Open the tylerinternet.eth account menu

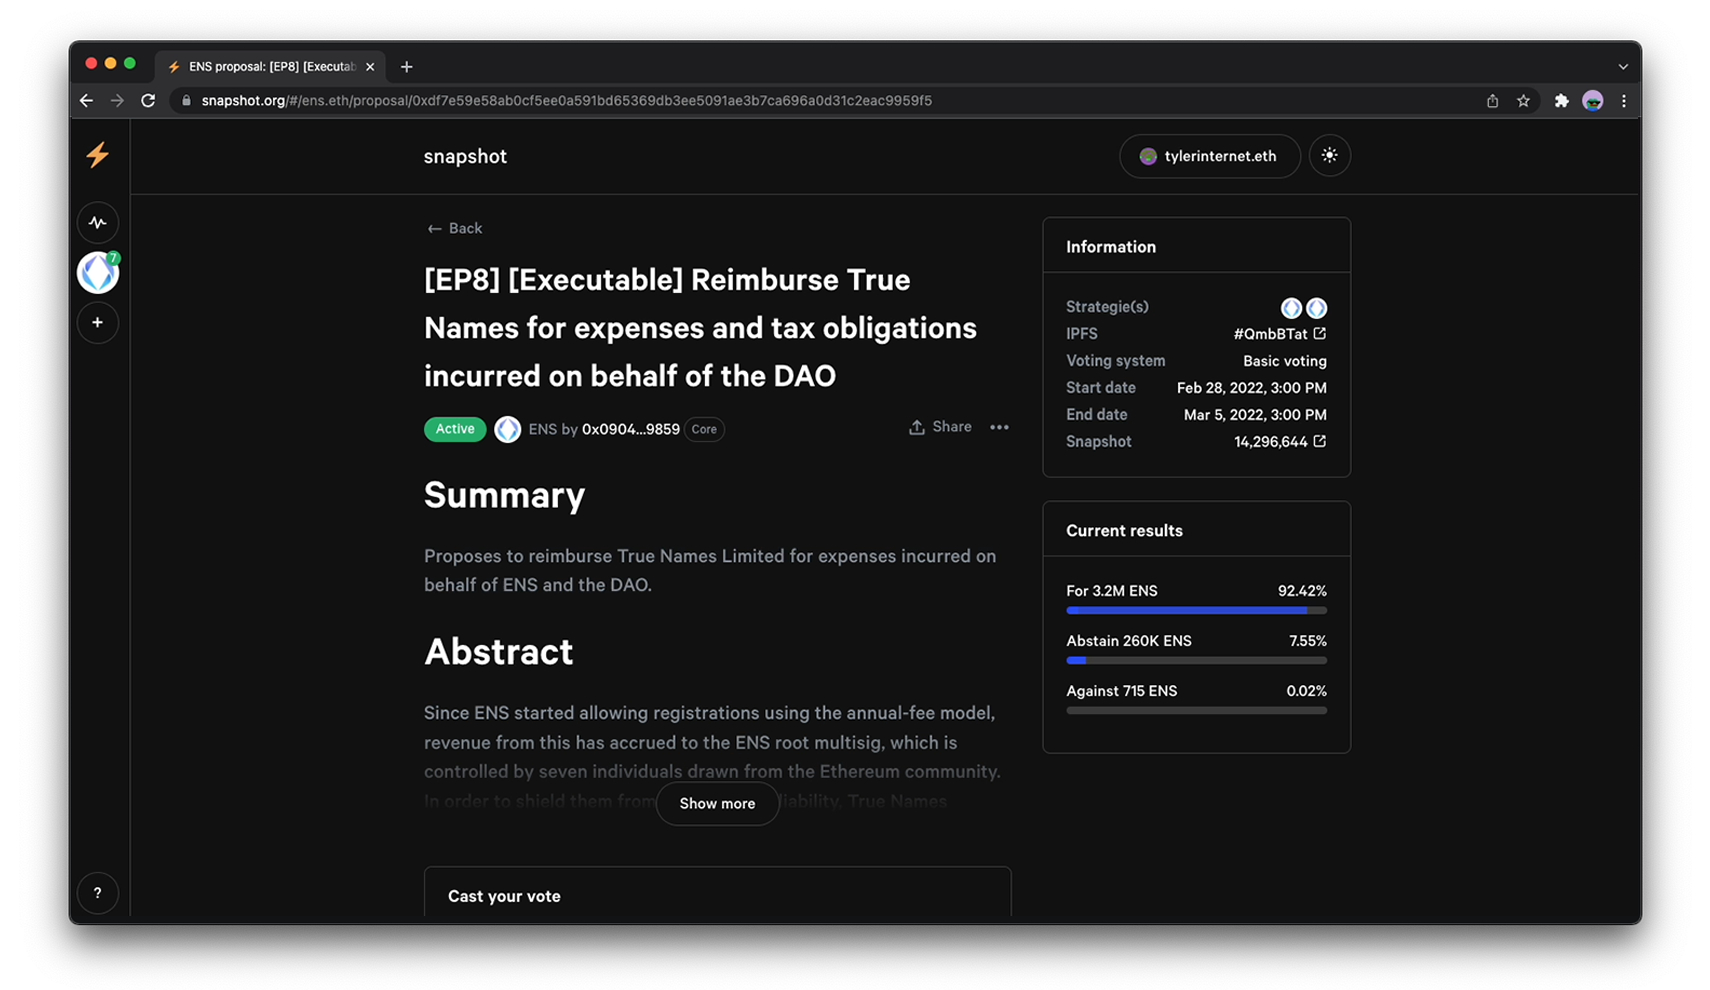point(1209,156)
